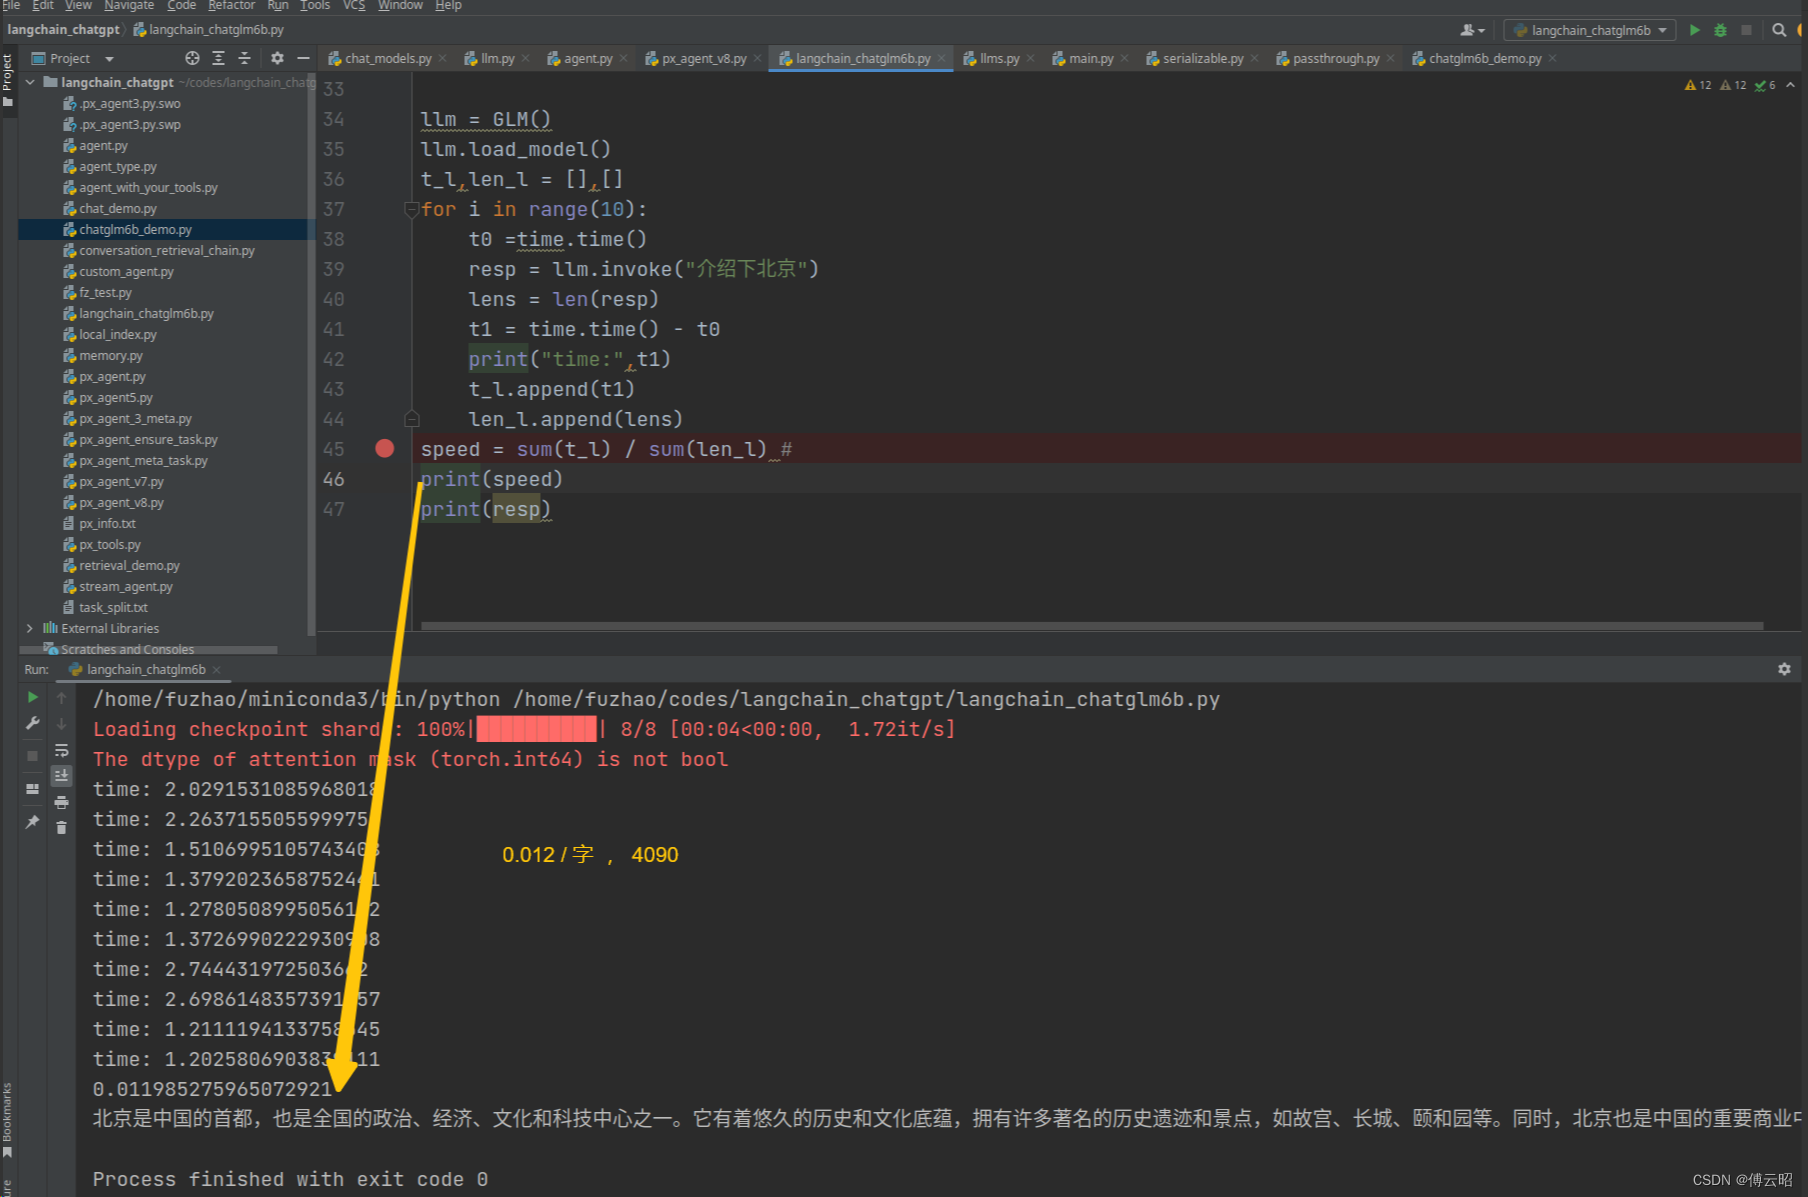Viewport: 1808px width, 1197px height.
Task: Print the Run console output
Action: (61, 802)
